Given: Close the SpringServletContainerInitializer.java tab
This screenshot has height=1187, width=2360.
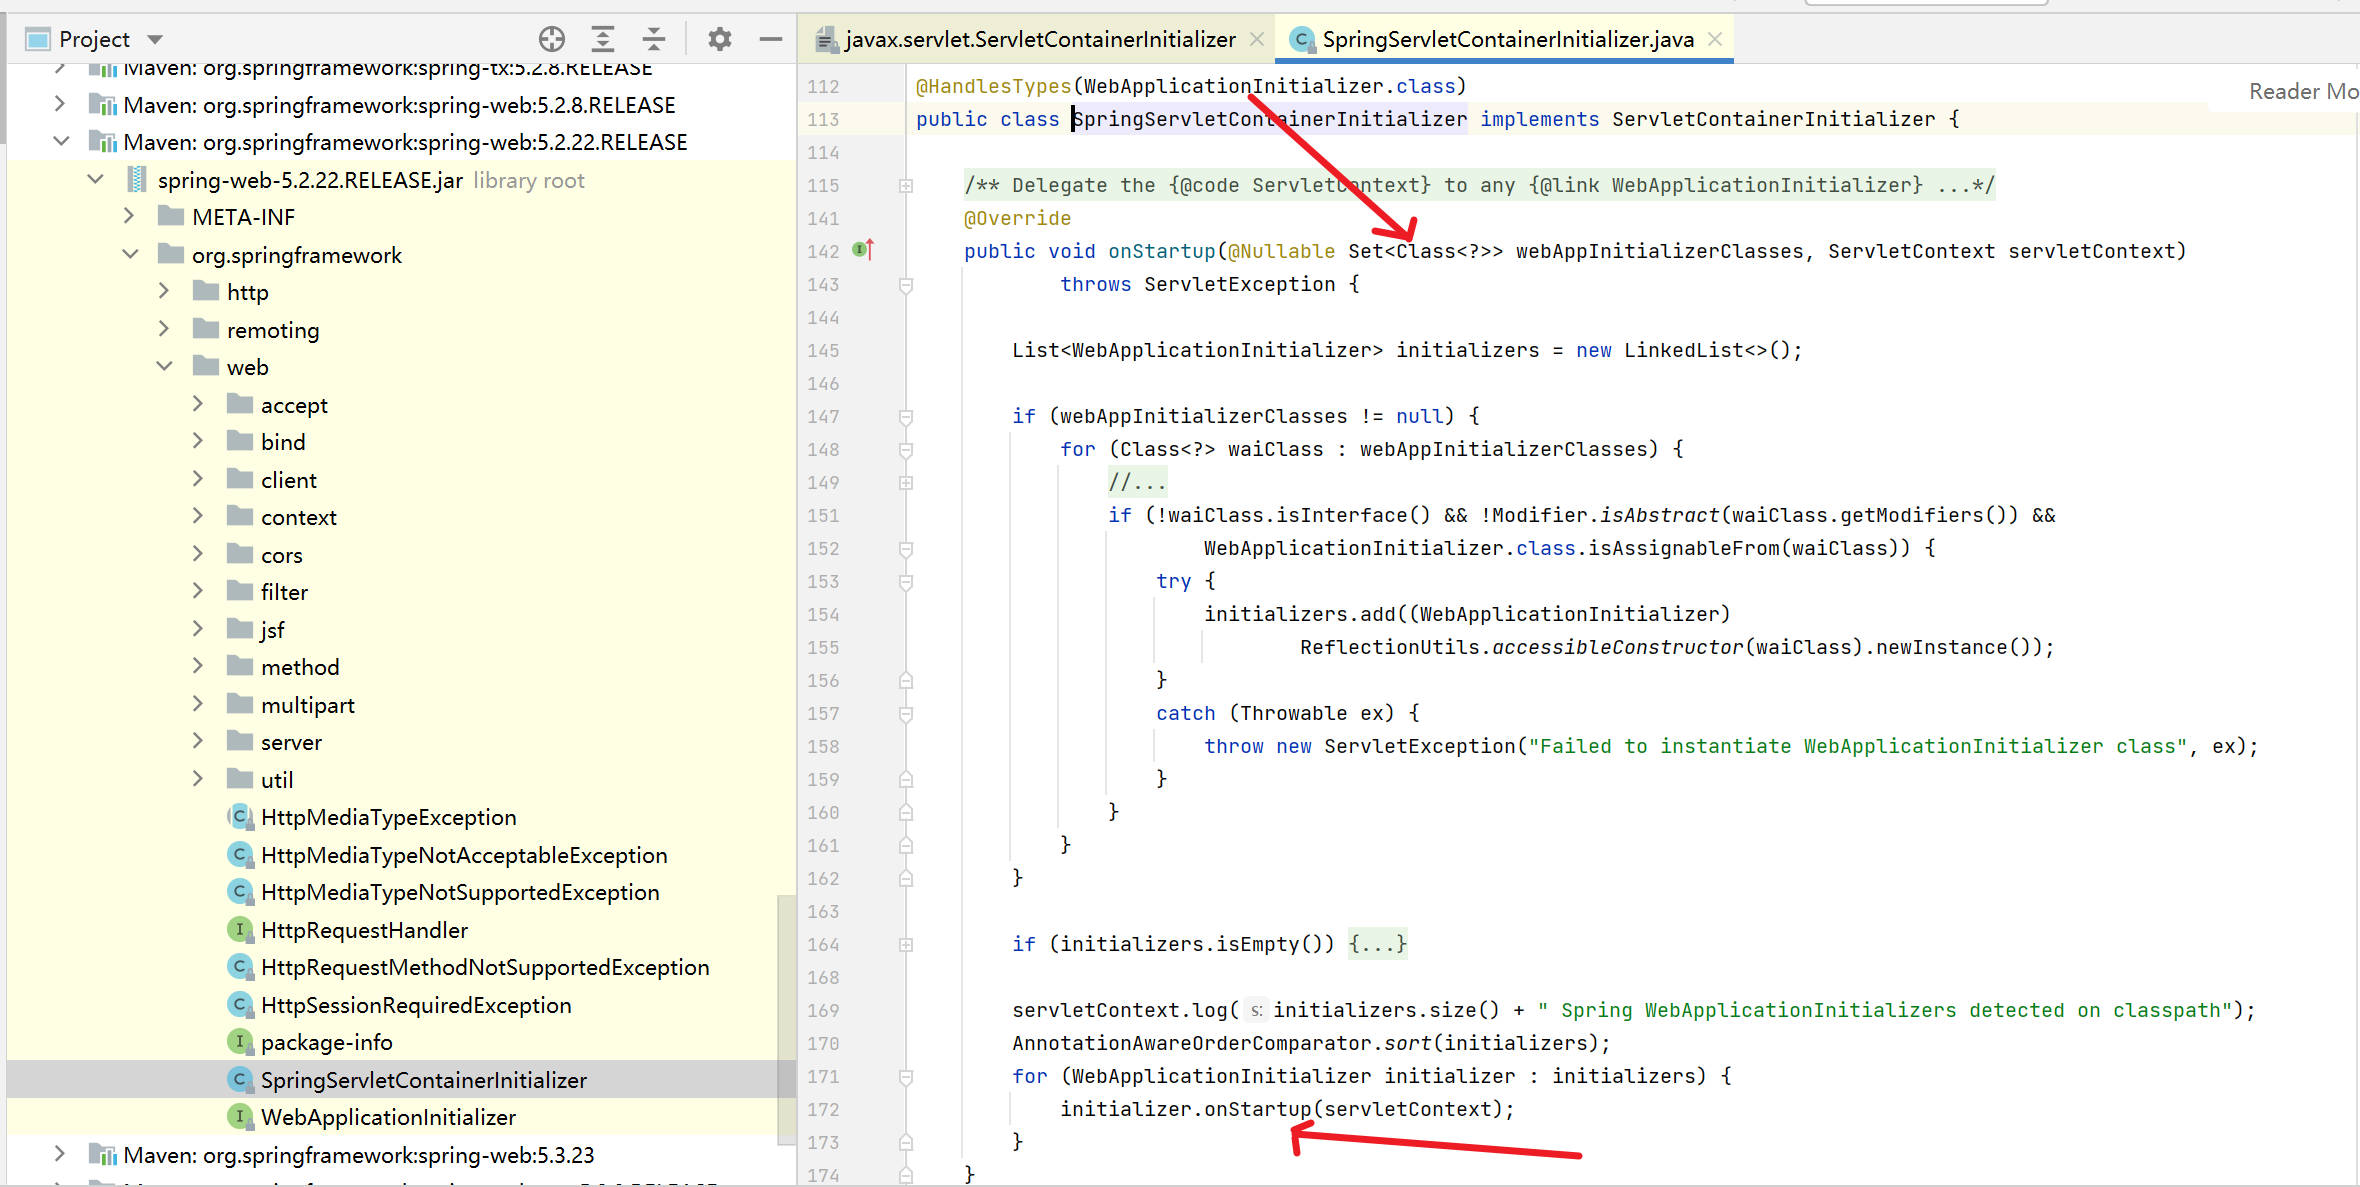Looking at the screenshot, I should tap(1715, 39).
